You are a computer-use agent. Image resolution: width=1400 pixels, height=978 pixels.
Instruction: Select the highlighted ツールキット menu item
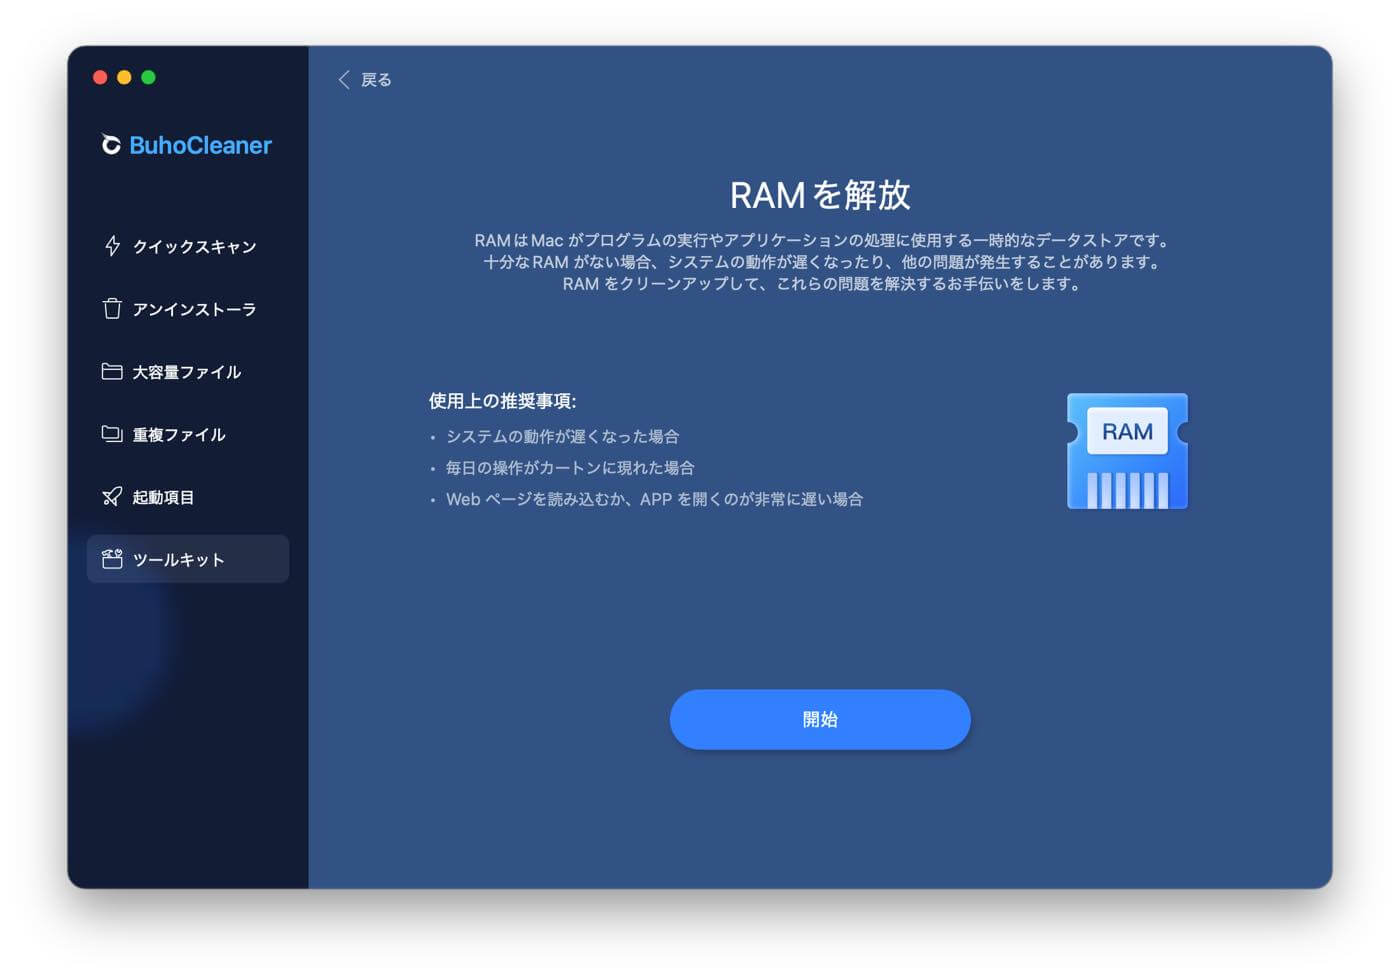(180, 559)
